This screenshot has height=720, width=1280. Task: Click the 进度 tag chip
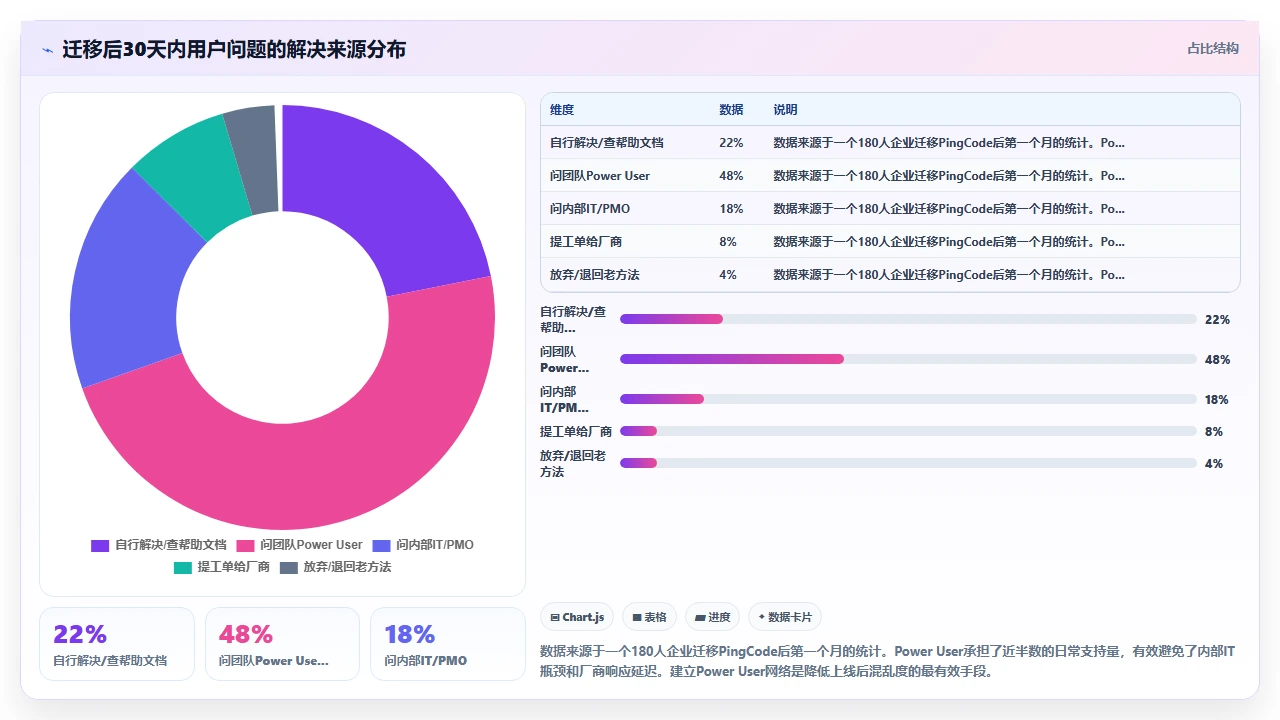[x=713, y=617]
